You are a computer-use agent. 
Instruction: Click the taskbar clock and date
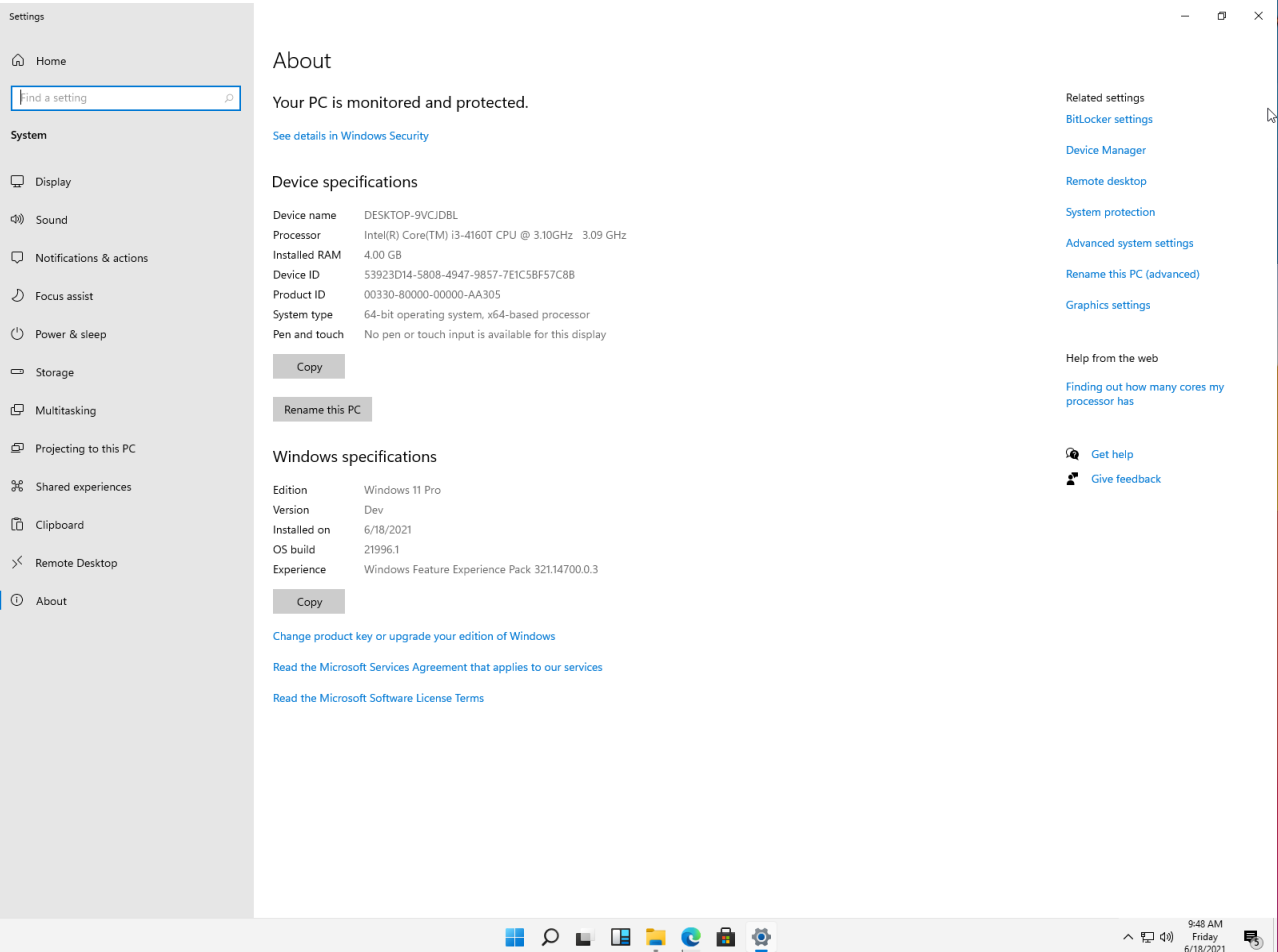click(x=1205, y=937)
